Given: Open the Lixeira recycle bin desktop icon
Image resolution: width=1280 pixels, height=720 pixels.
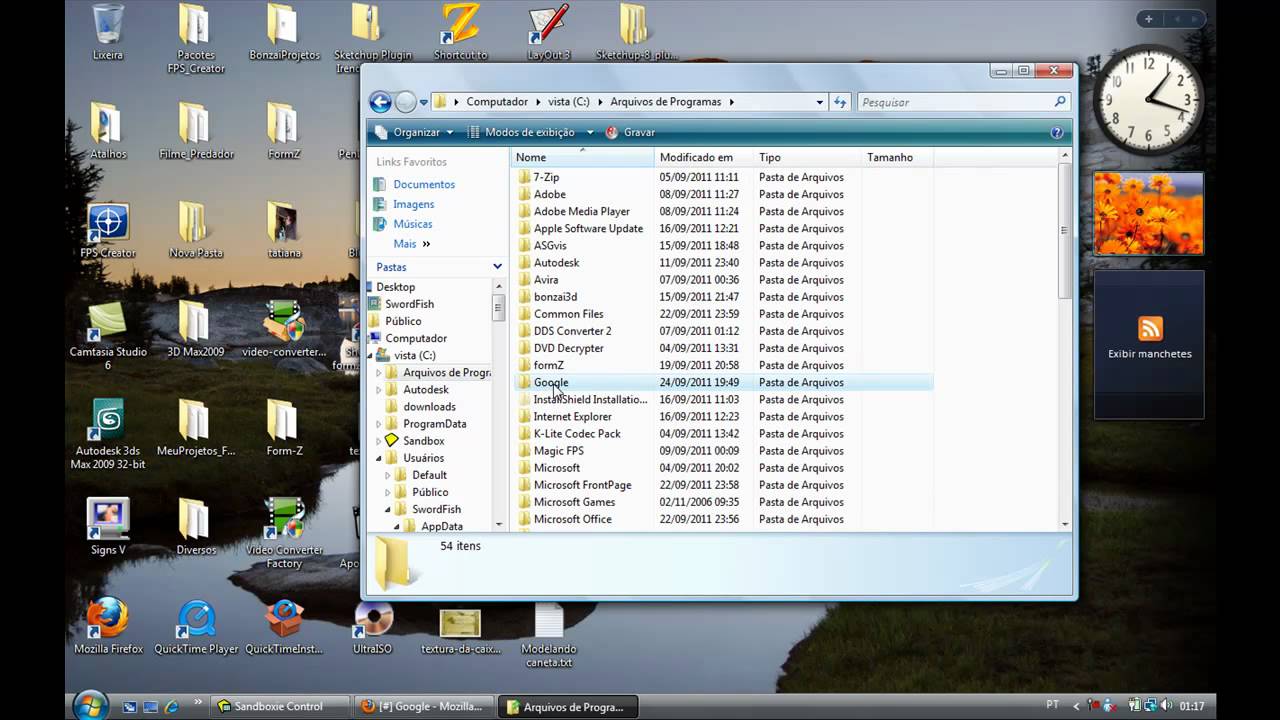Looking at the screenshot, I should [x=108, y=31].
